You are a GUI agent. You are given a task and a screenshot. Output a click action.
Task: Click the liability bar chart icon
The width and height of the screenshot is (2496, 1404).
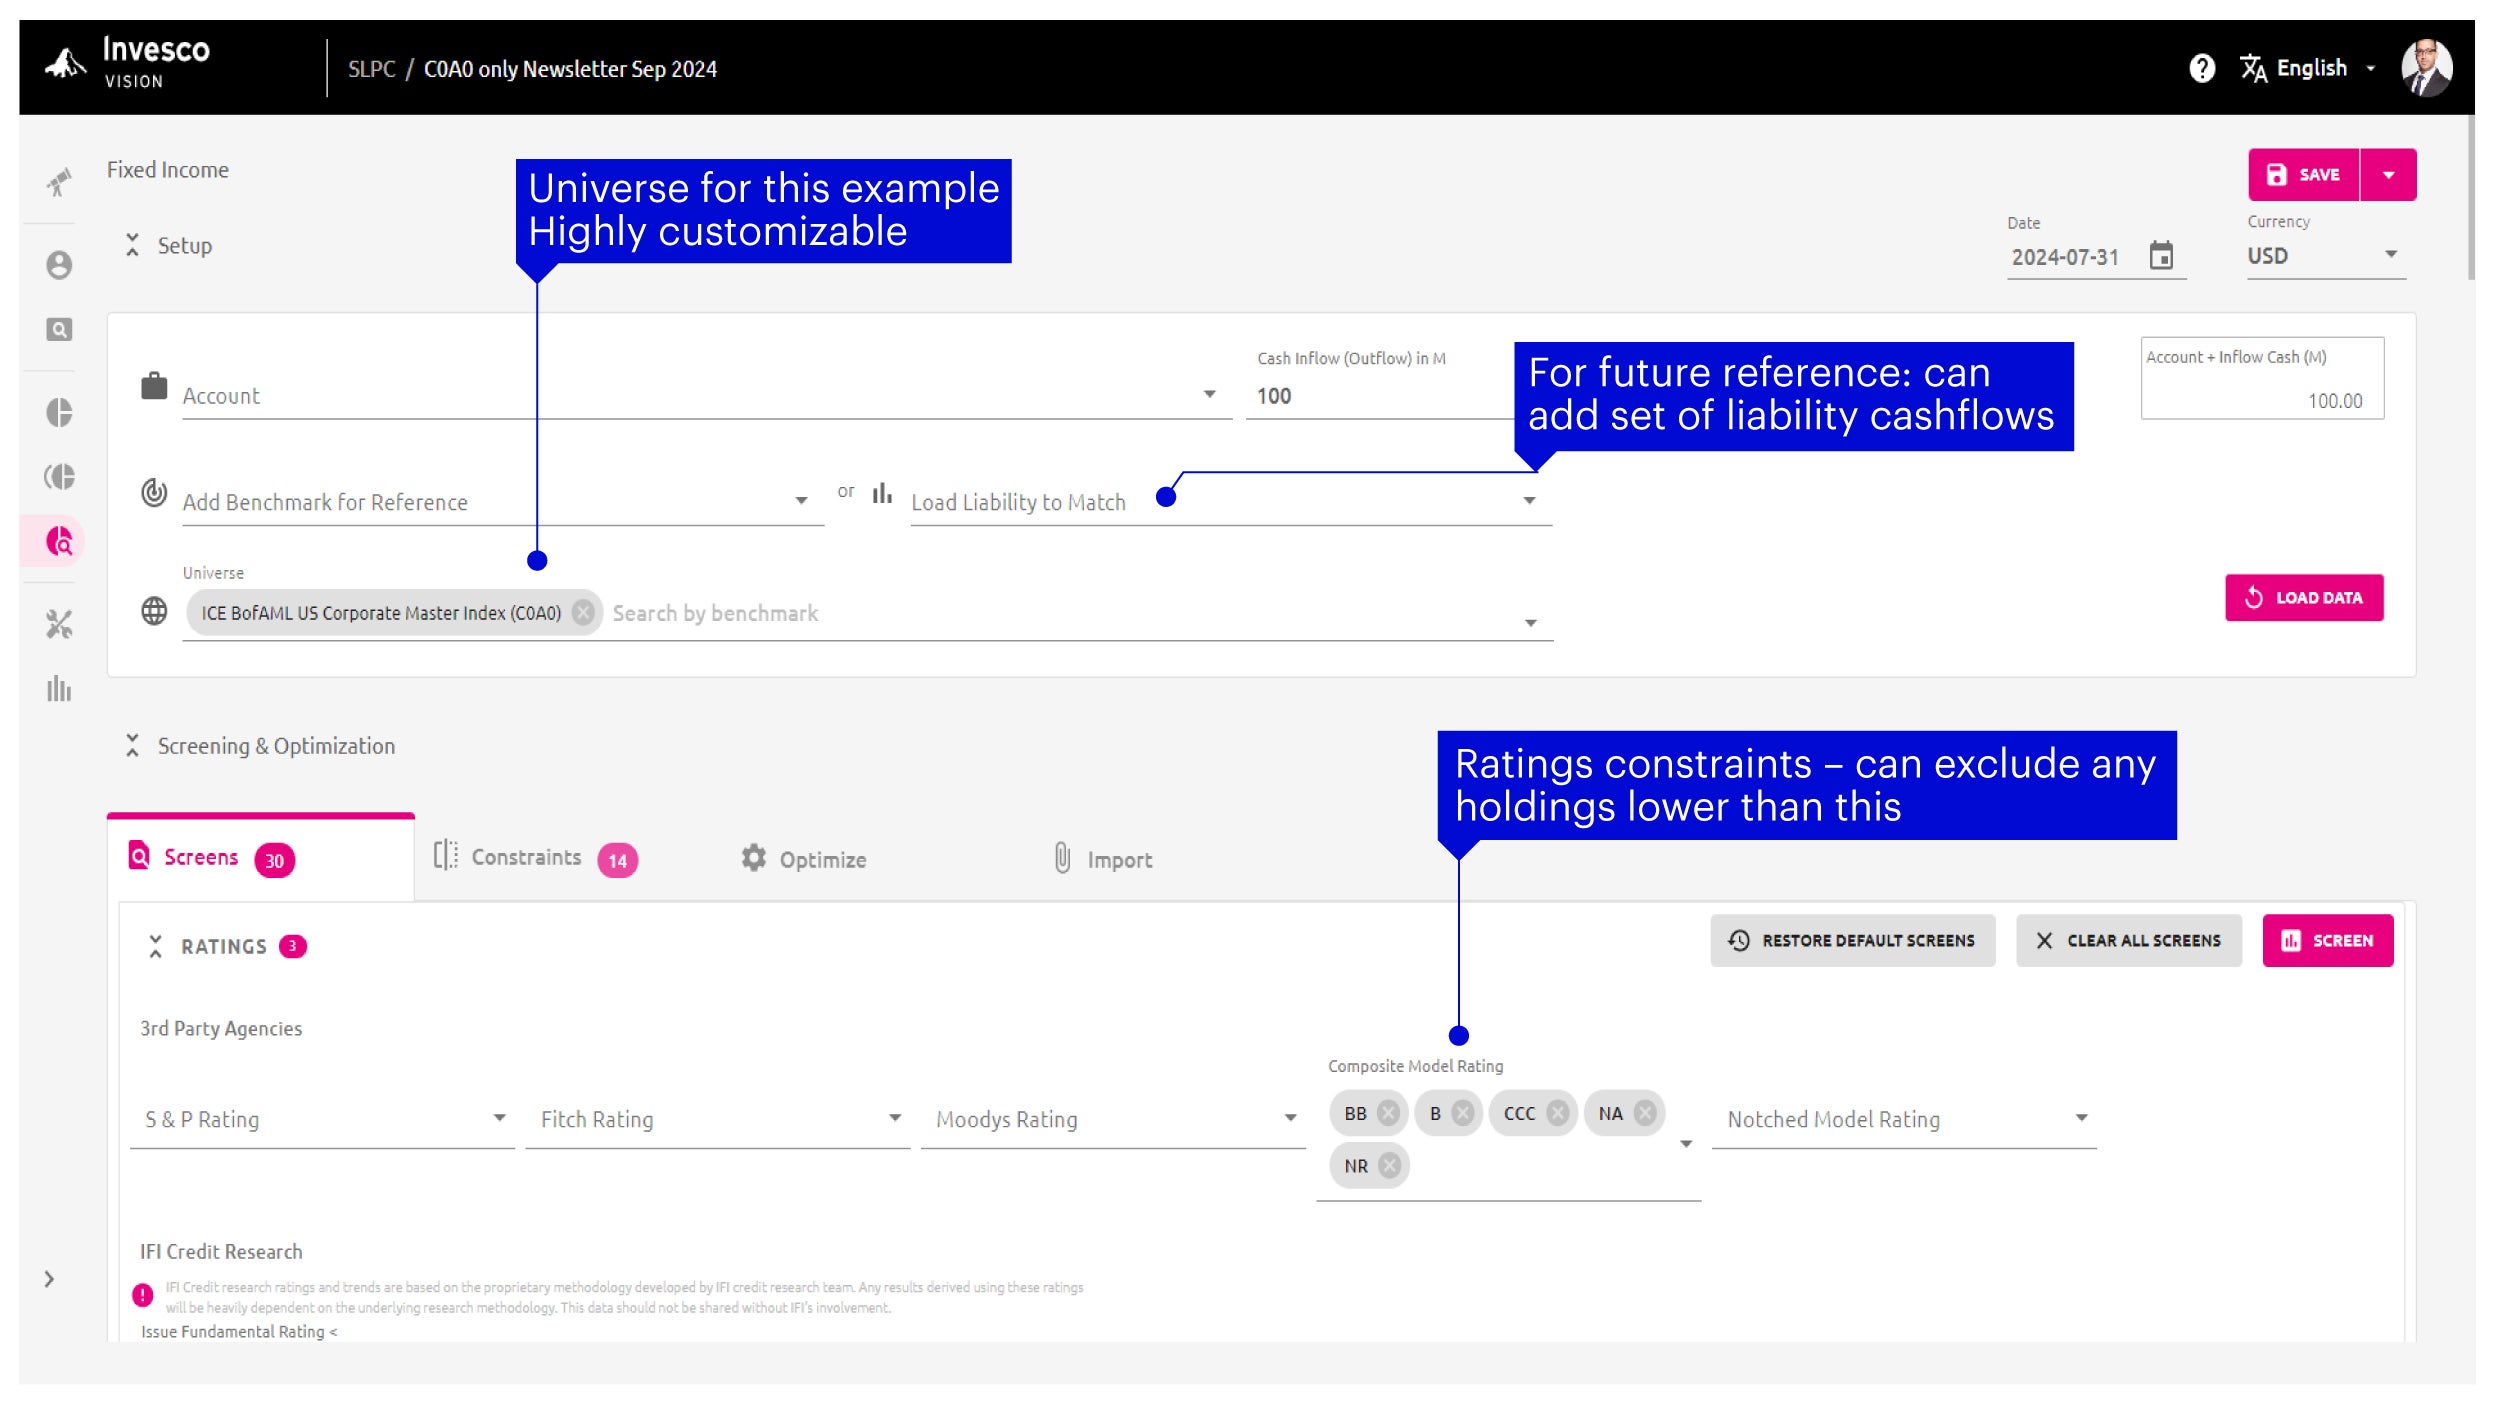[882, 493]
